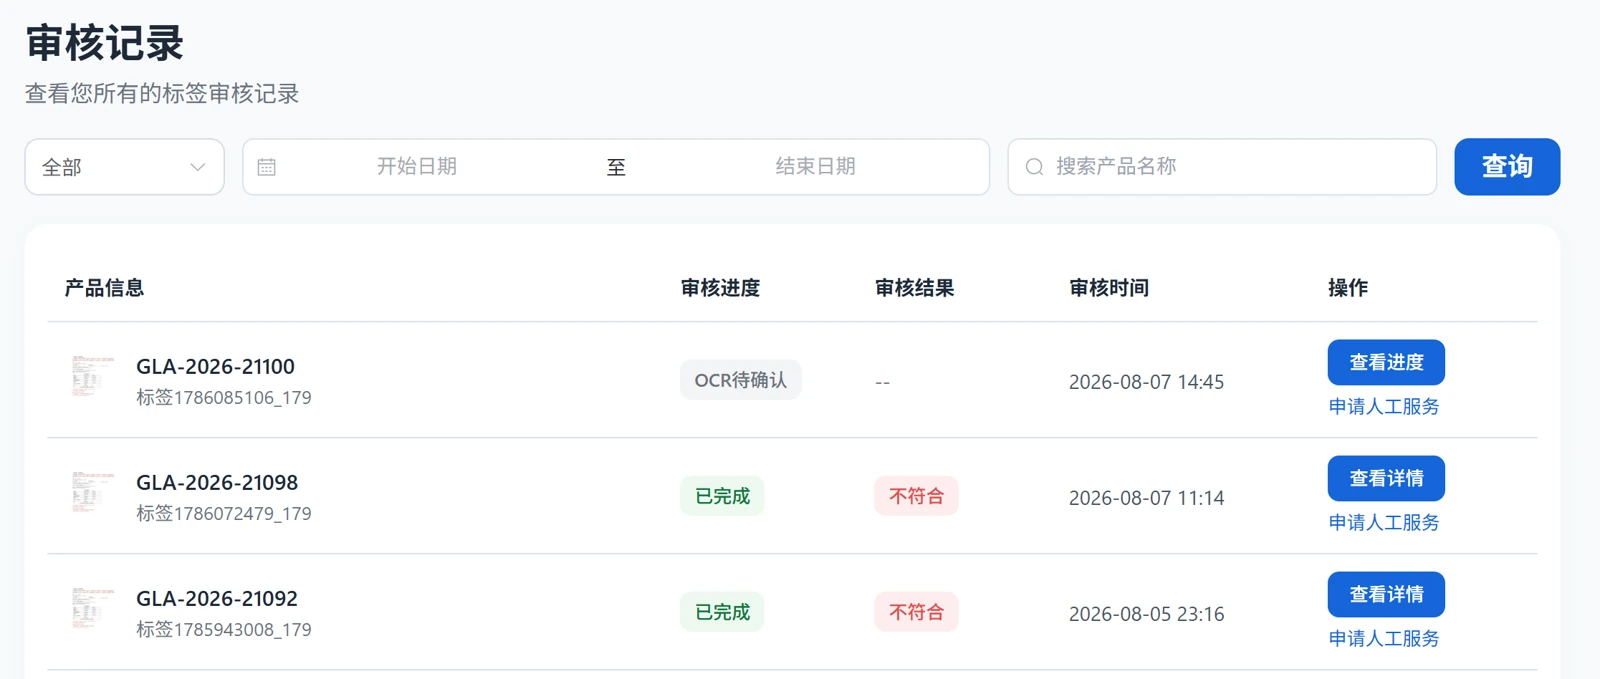This screenshot has height=679, width=1600.
Task: Click 查看进度 for GLA-2026-21100
Action: click(x=1386, y=362)
